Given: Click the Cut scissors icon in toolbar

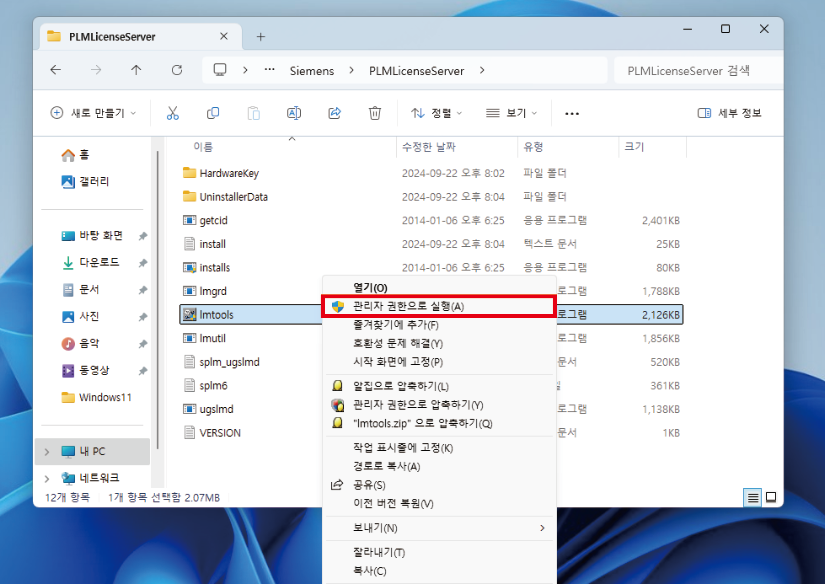Looking at the screenshot, I should [173, 113].
